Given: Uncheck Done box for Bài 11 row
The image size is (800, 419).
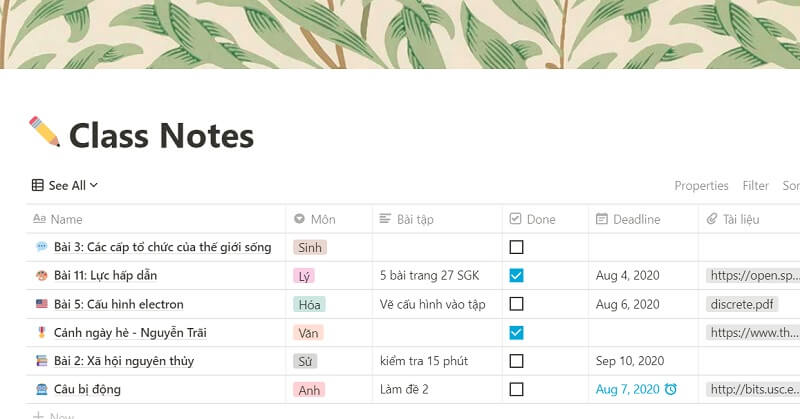Looking at the screenshot, I should click(516, 276).
